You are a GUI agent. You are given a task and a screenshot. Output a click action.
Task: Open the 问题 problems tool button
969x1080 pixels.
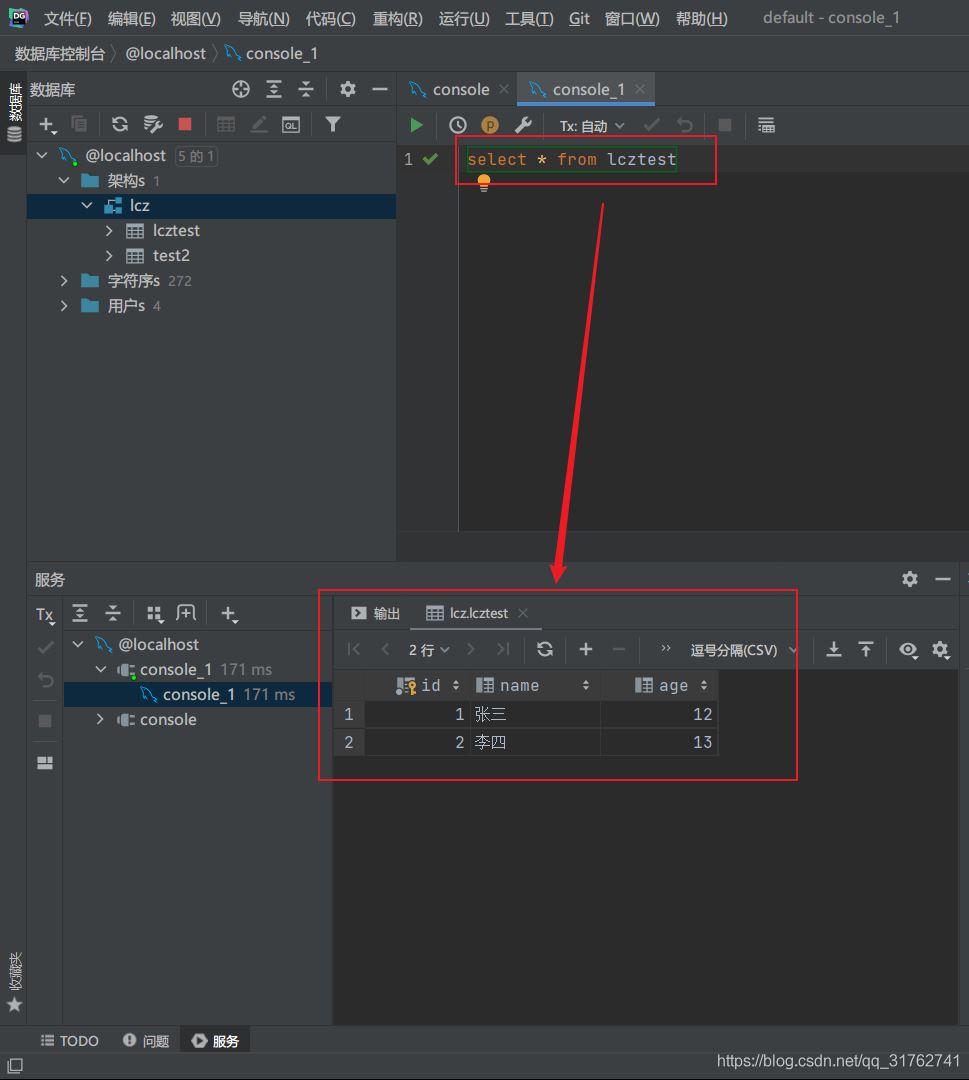(x=146, y=1041)
